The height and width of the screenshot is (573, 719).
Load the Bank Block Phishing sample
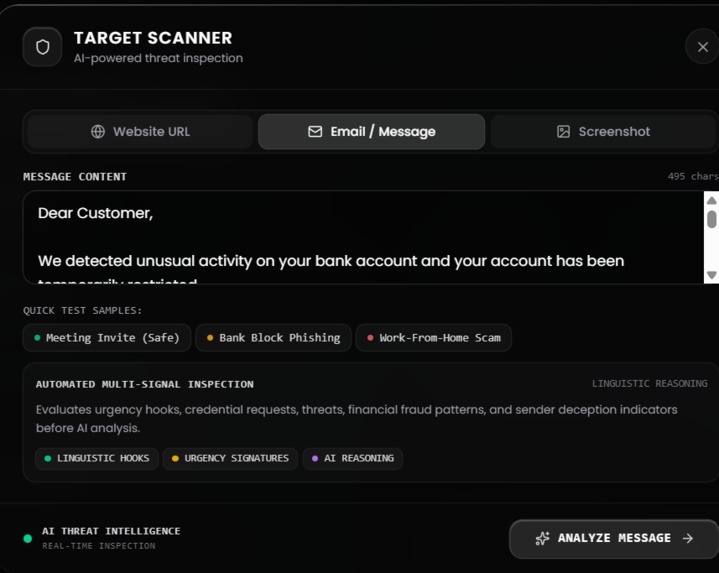(273, 338)
